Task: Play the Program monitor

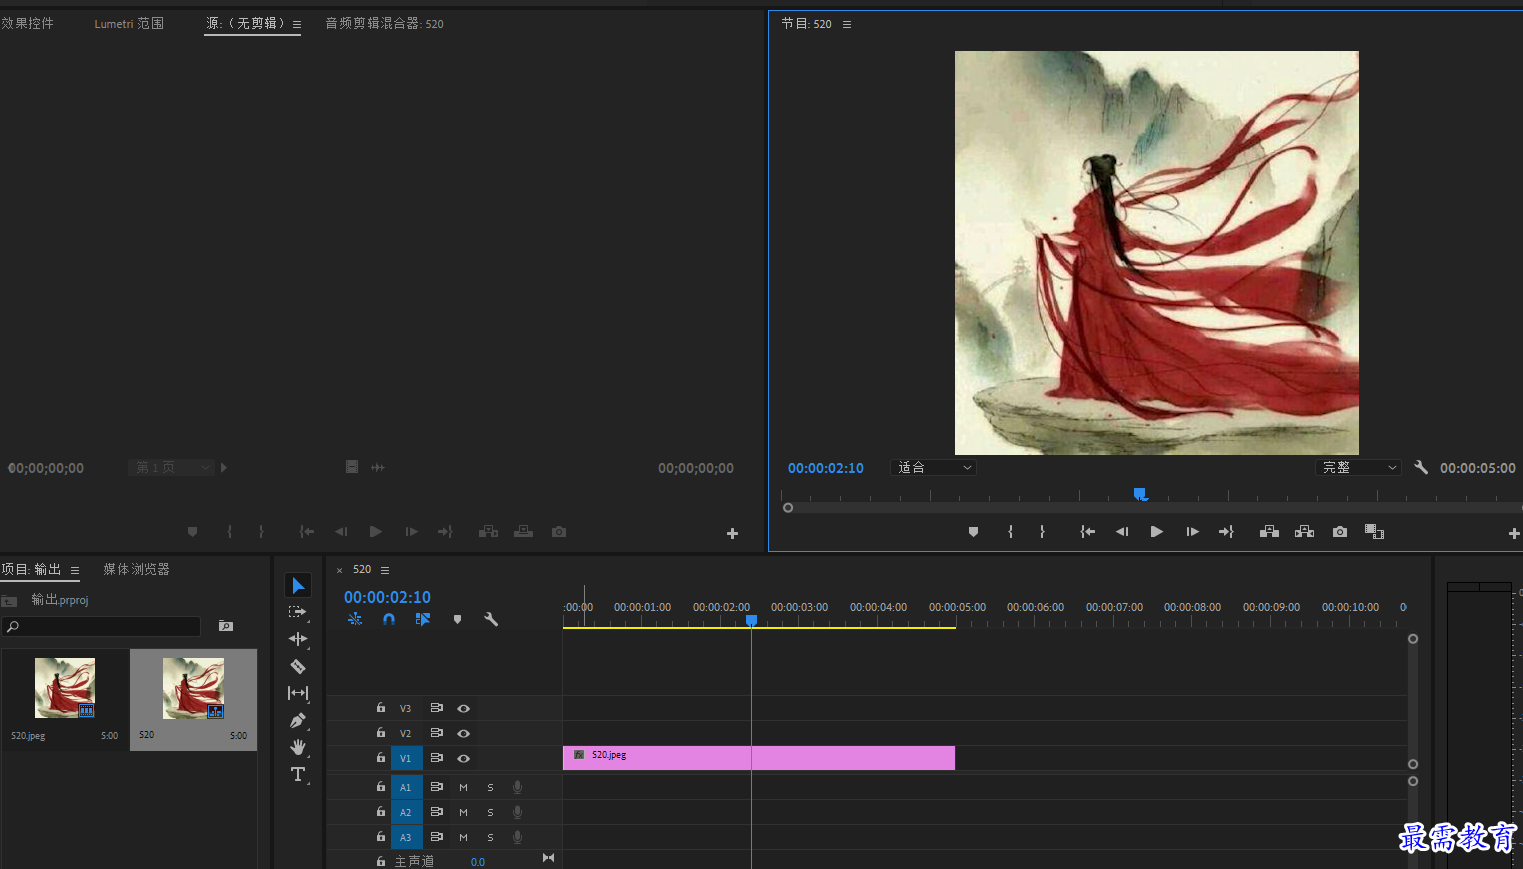Action: (1157, 532)
